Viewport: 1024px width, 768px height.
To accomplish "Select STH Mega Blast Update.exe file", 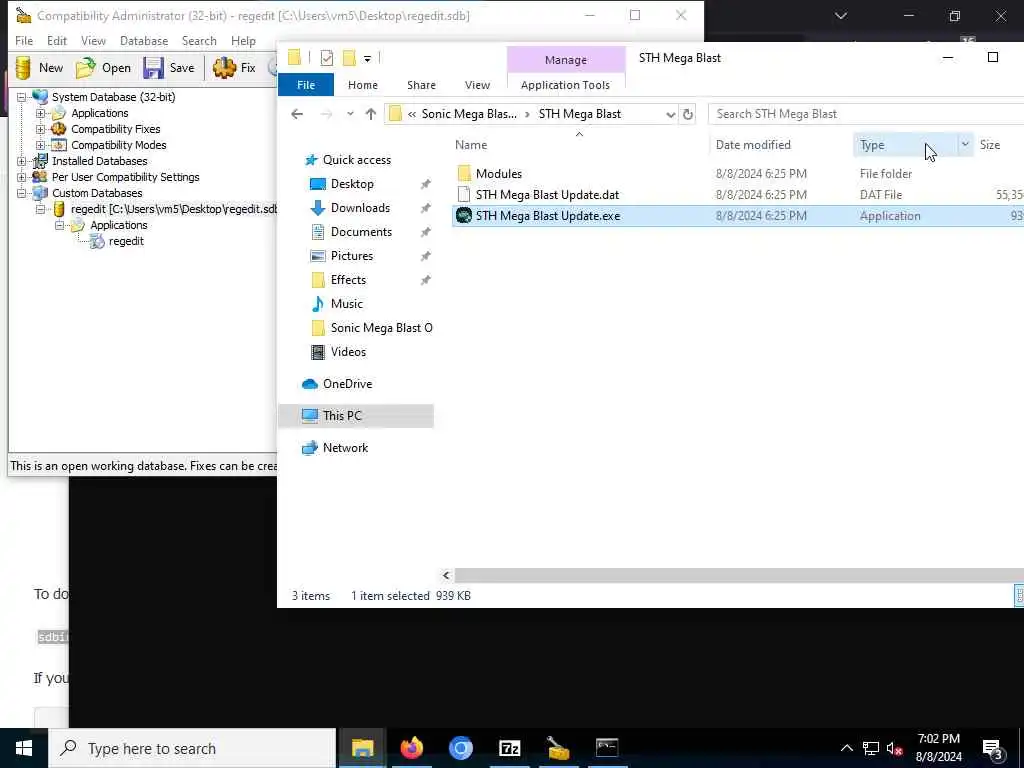I will coord(547,216).
